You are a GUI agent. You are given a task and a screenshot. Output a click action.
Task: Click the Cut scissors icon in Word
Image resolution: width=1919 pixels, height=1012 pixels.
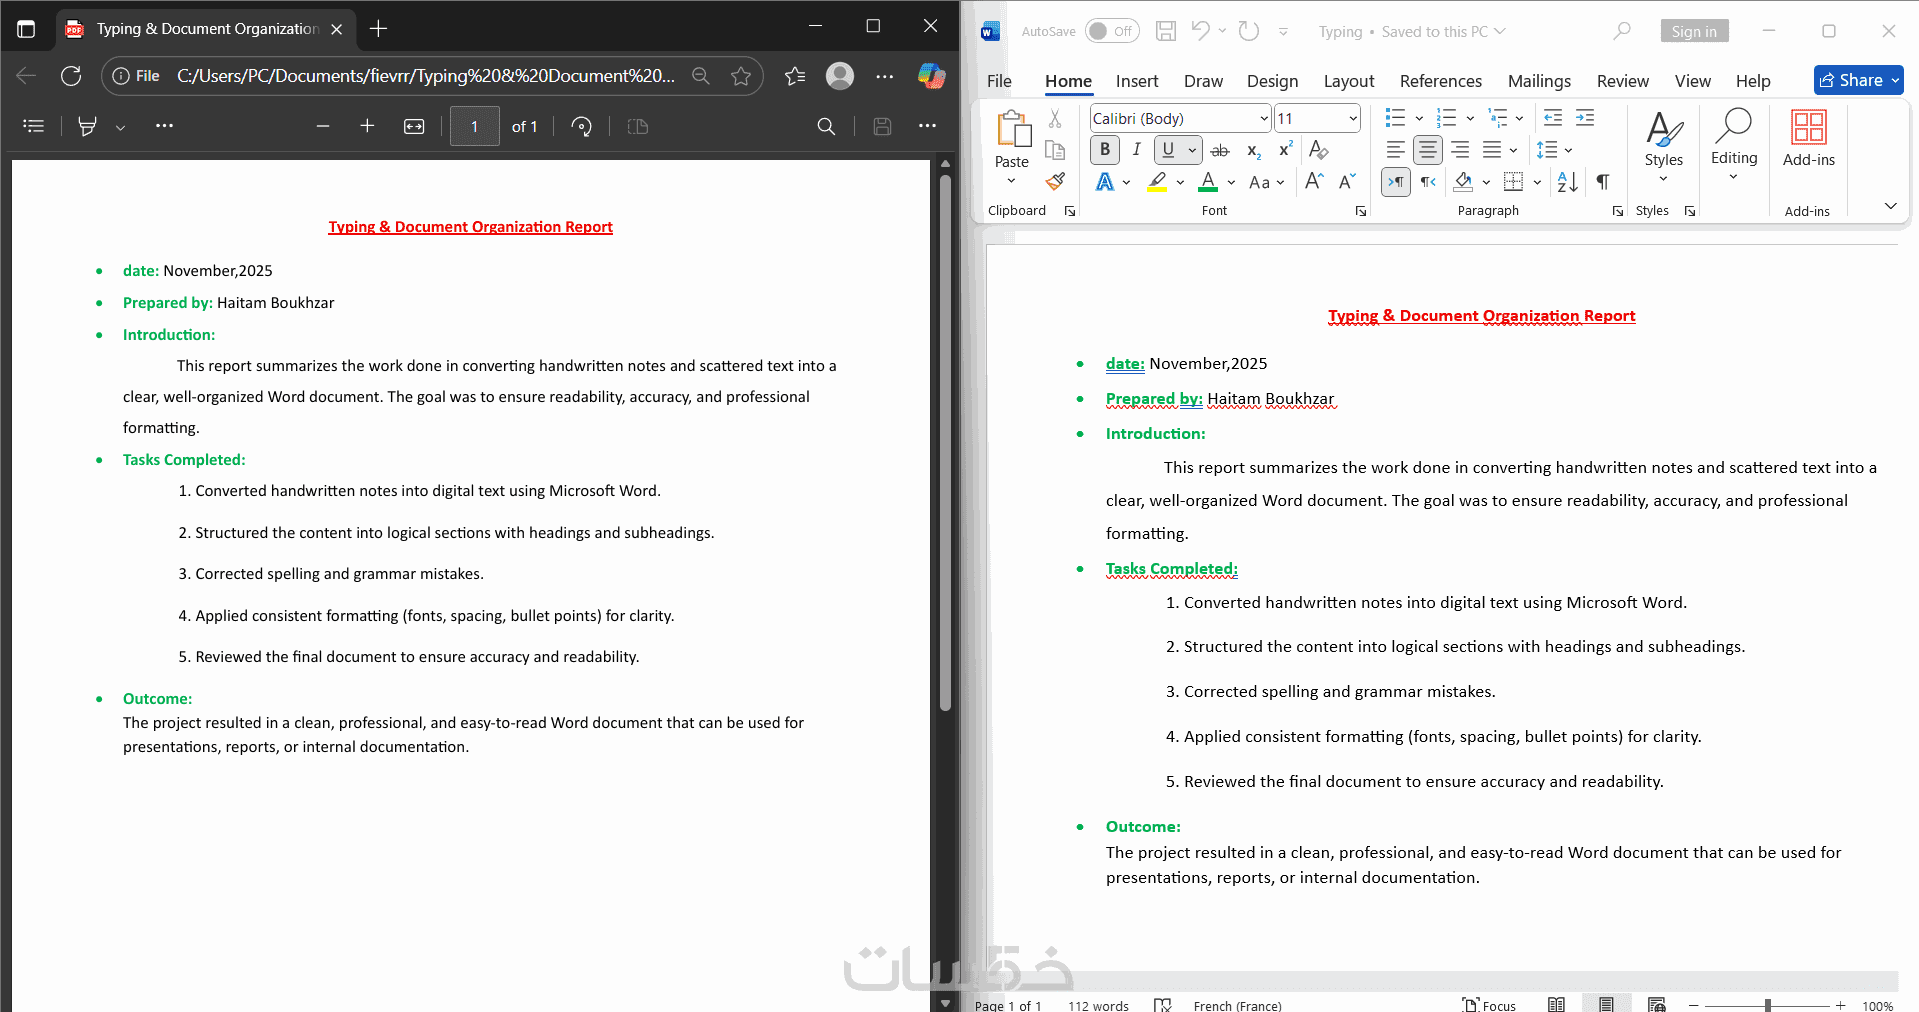point(1055,119)
